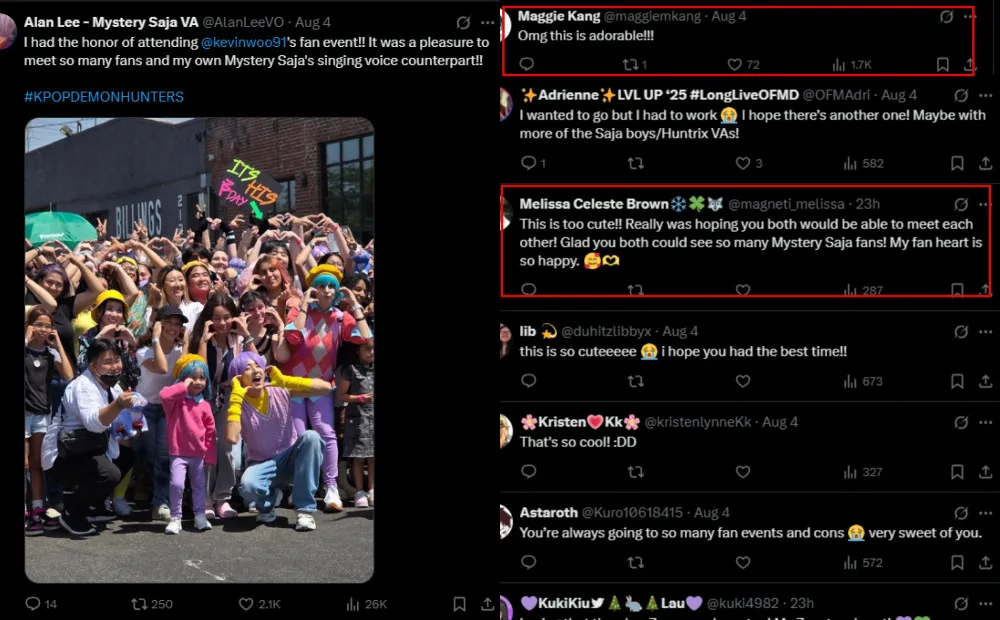Viewport: 1000px width, 620px height.
Task: Reply to Alan Lee's main post
Action: tap(33, 604)
